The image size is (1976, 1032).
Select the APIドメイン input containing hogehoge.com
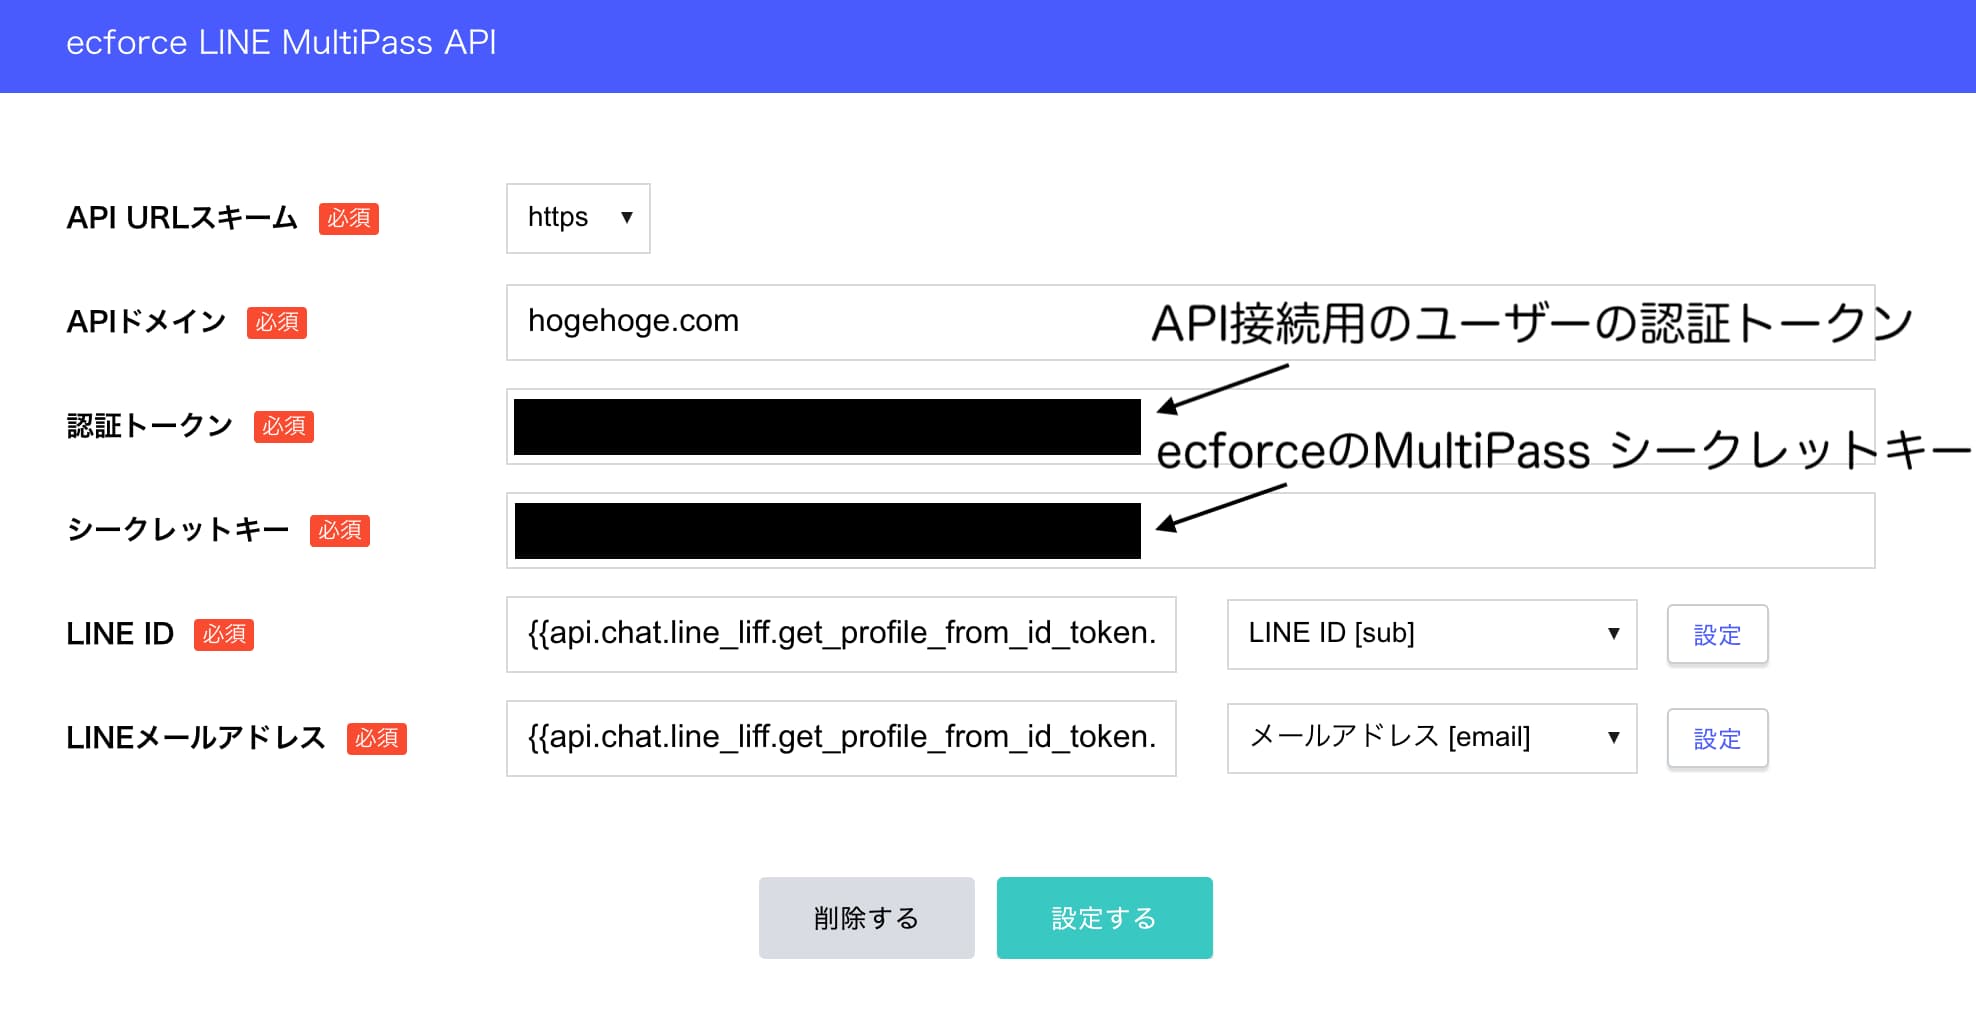click(x=900, y=322)
